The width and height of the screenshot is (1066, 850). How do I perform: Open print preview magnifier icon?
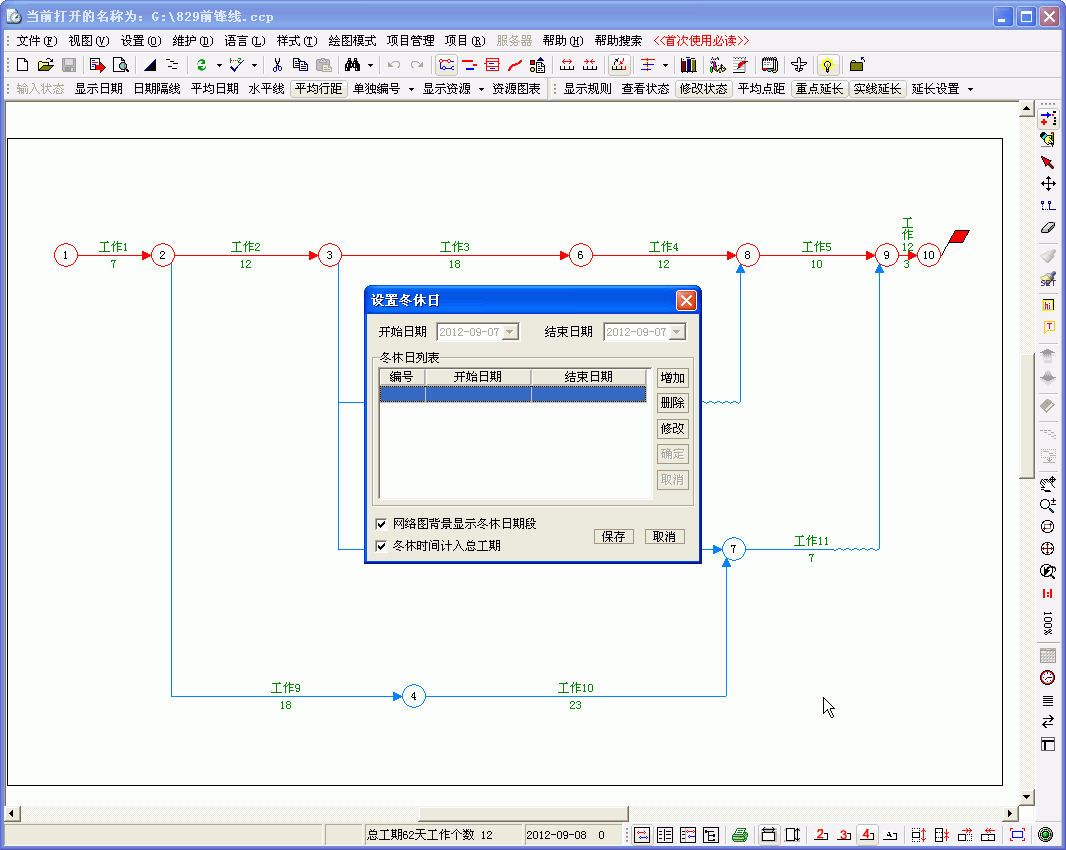(120, 65)
